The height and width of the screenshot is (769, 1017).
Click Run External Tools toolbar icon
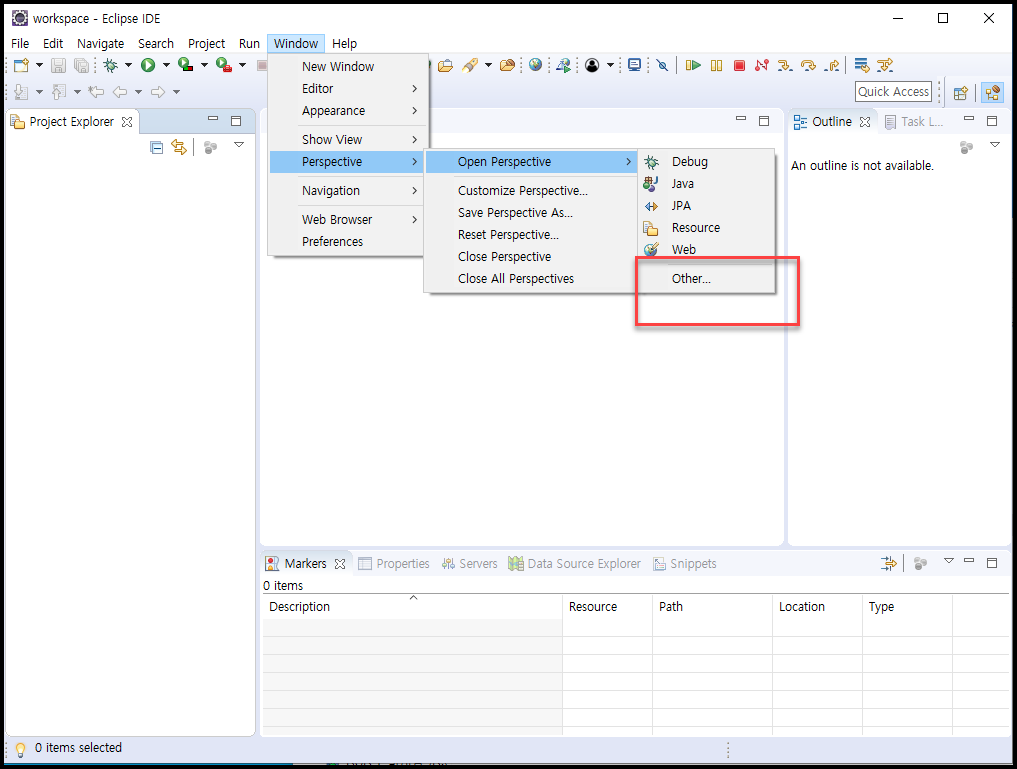click(224, 65)
